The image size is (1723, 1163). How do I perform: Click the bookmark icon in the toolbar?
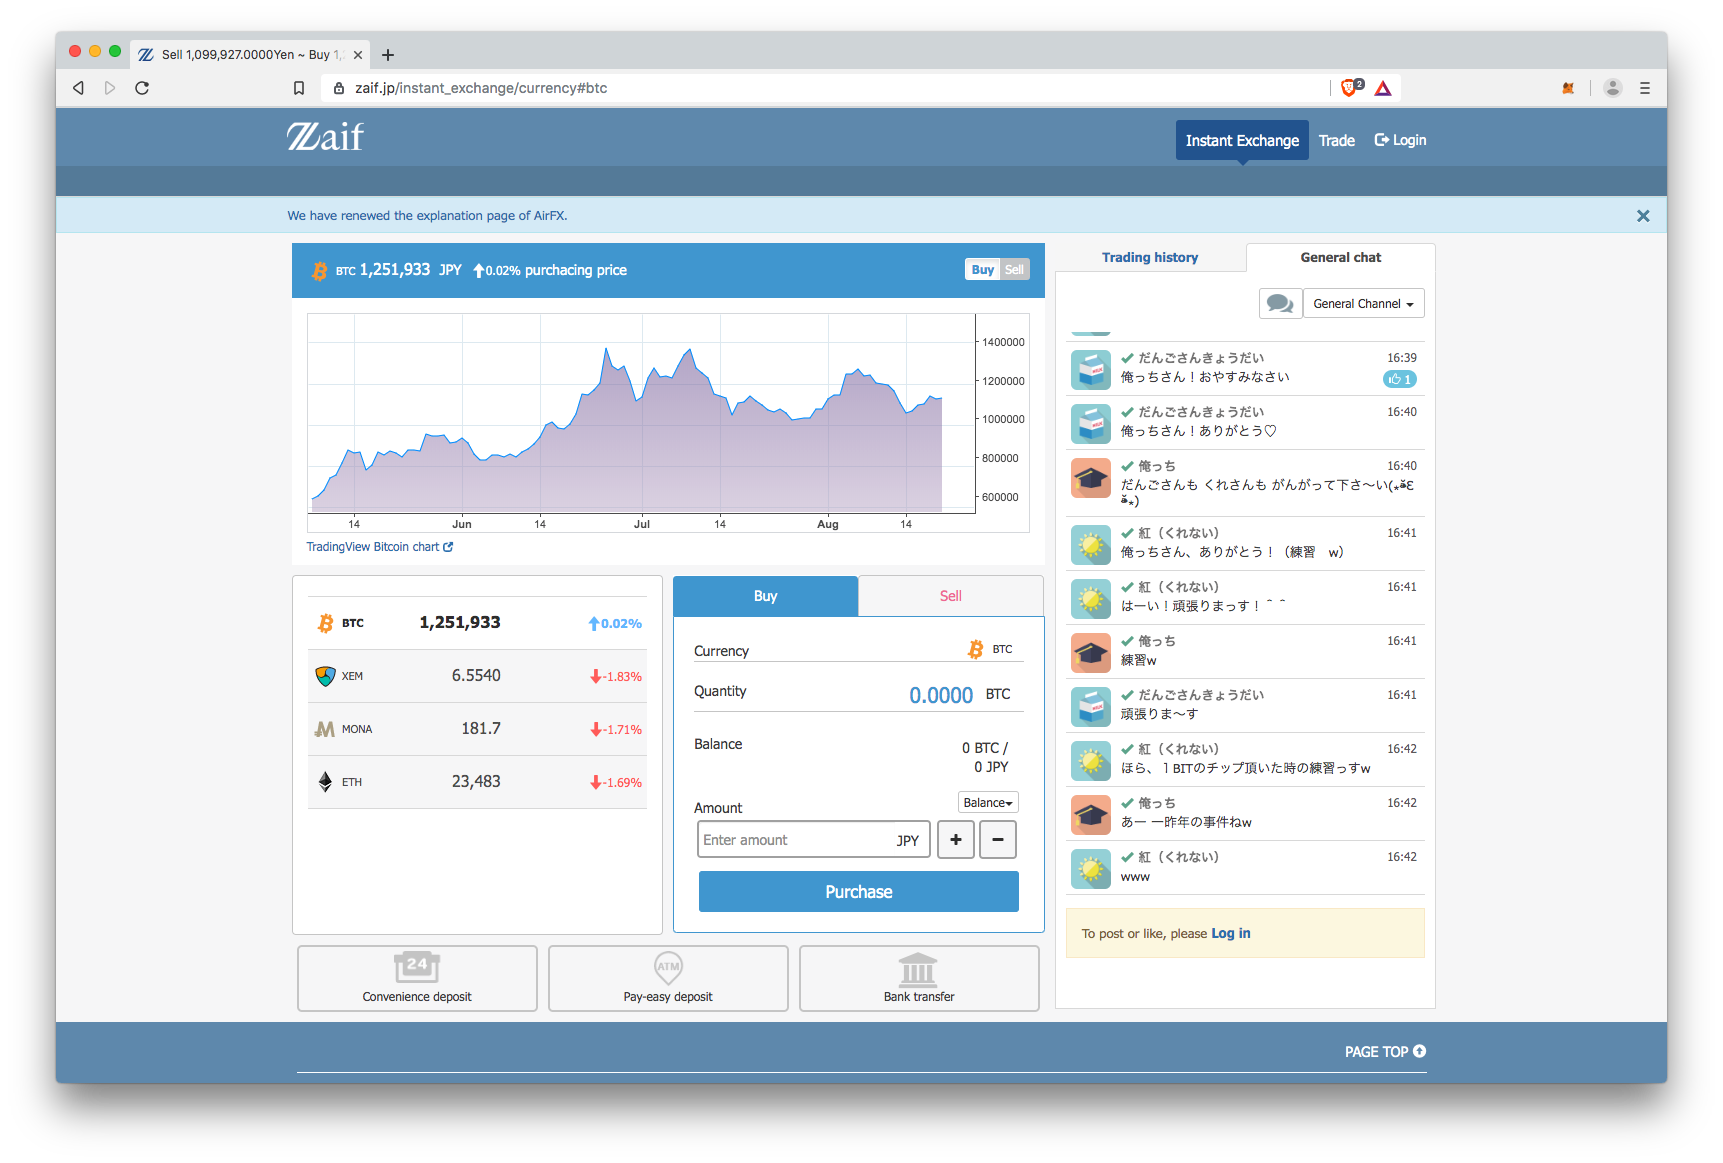(x=298, y=88)
